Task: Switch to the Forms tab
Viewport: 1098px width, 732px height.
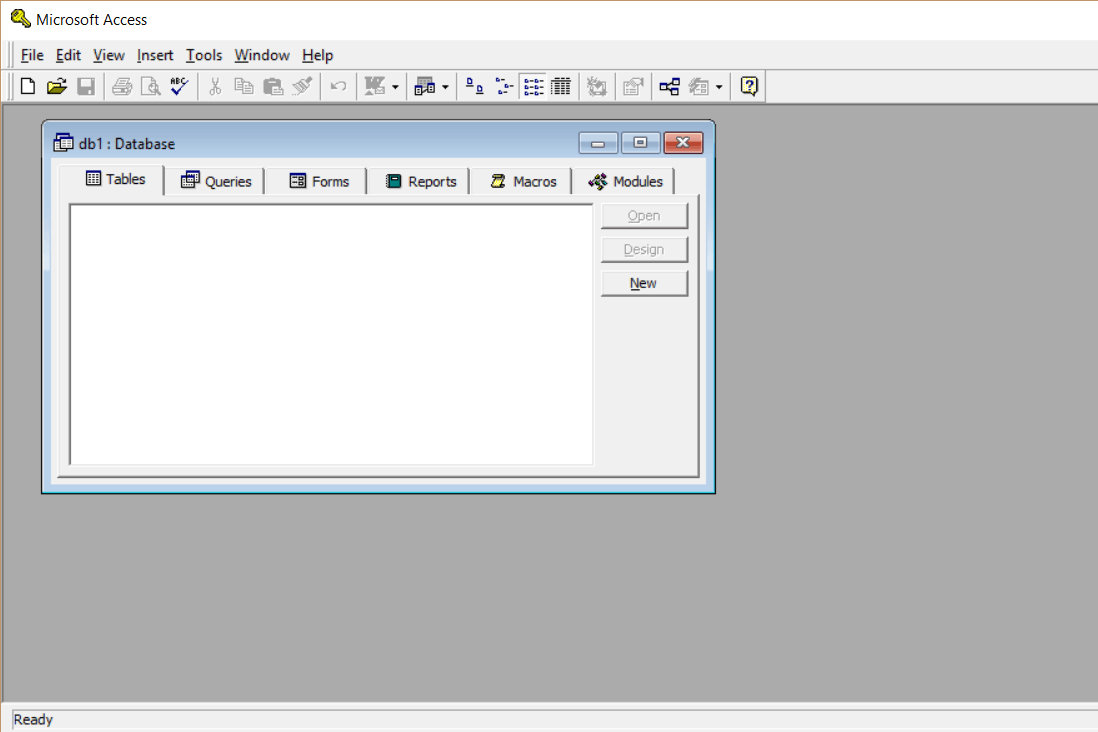Action: [319, 181]
